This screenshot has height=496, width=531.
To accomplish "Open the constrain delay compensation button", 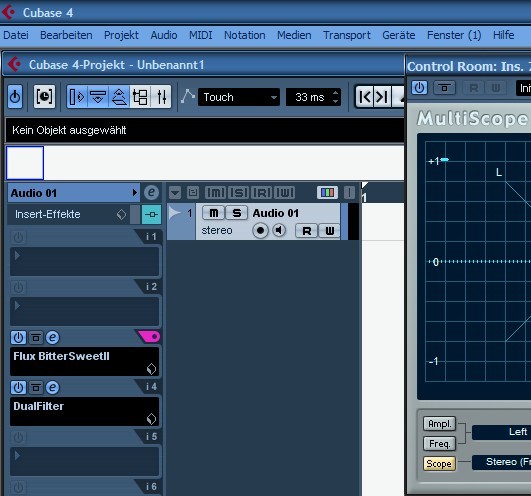I will click(44, 97).
